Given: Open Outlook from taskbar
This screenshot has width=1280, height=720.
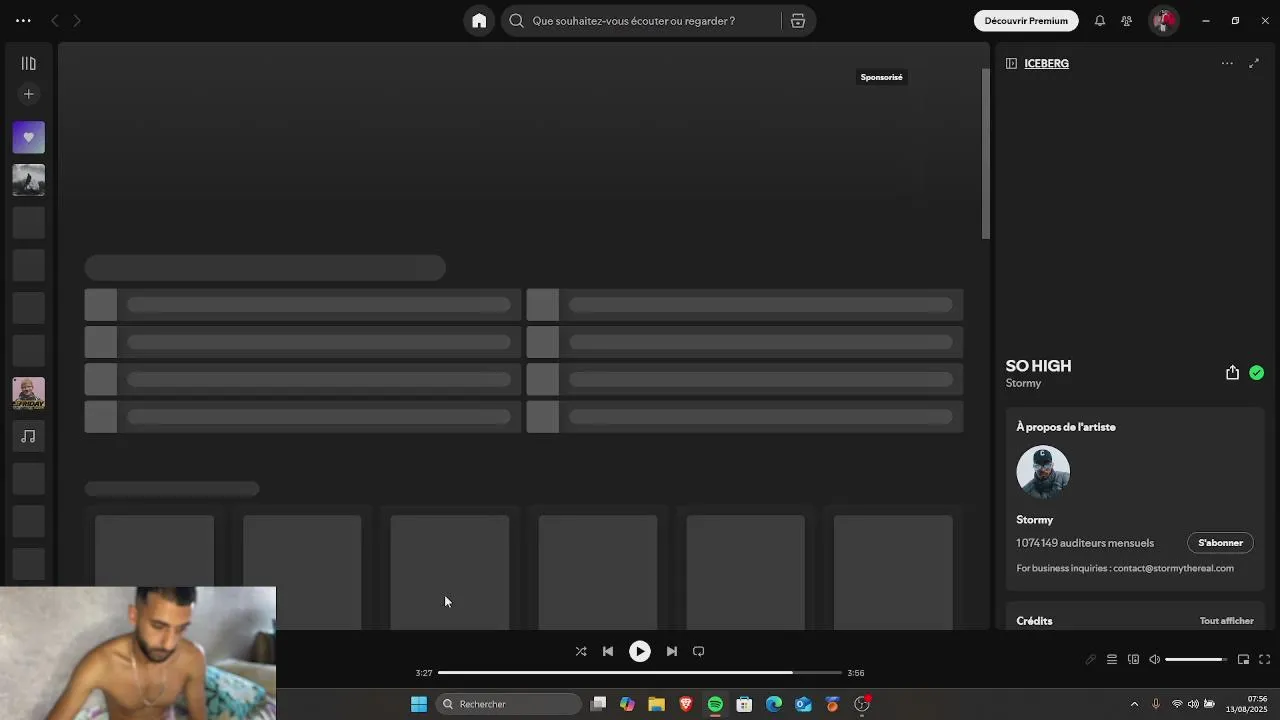Looking at the screenshot, I should click(x=803, y=704).
